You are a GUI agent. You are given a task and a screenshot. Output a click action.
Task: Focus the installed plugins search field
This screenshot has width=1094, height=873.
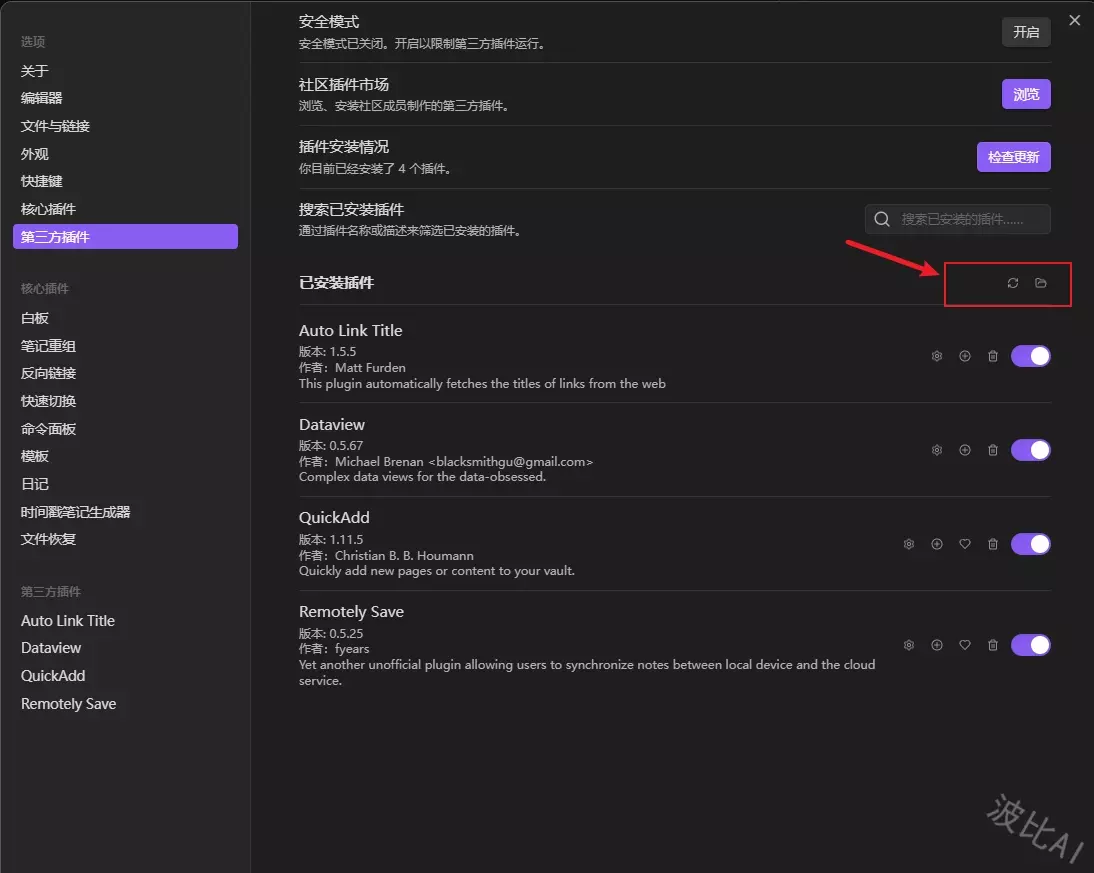pyautogui.click(x=957, y=219)
